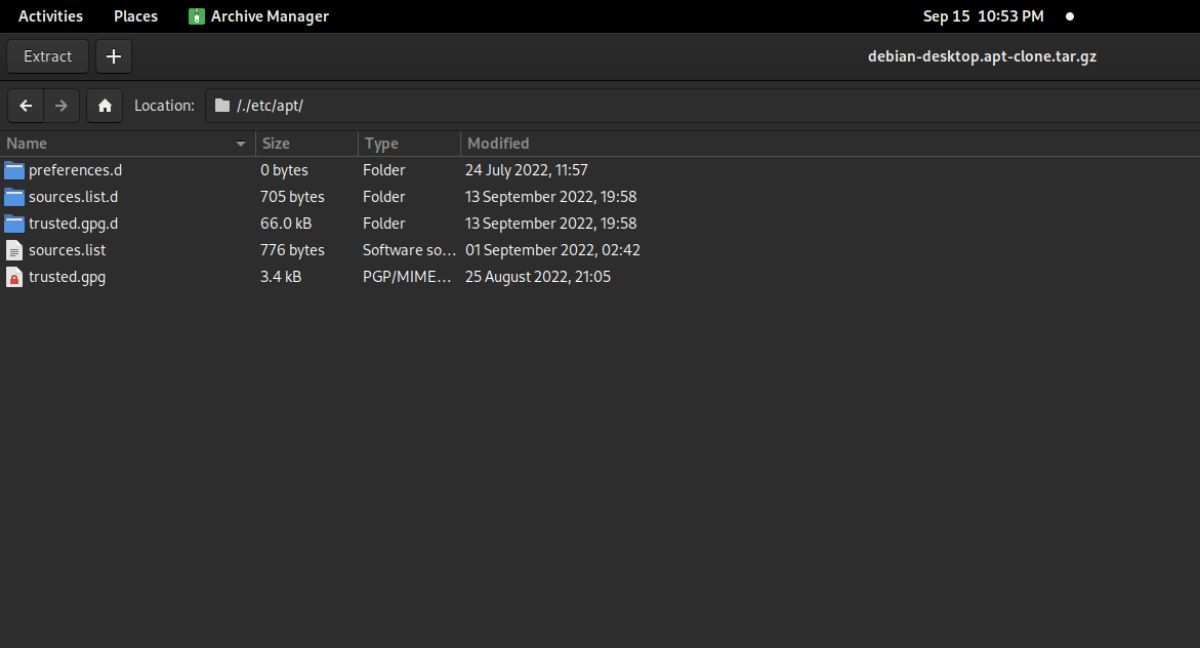Open the Activities overview
Screen dimensions: 1200x648
pyautogui.click(x=50, y=15)
